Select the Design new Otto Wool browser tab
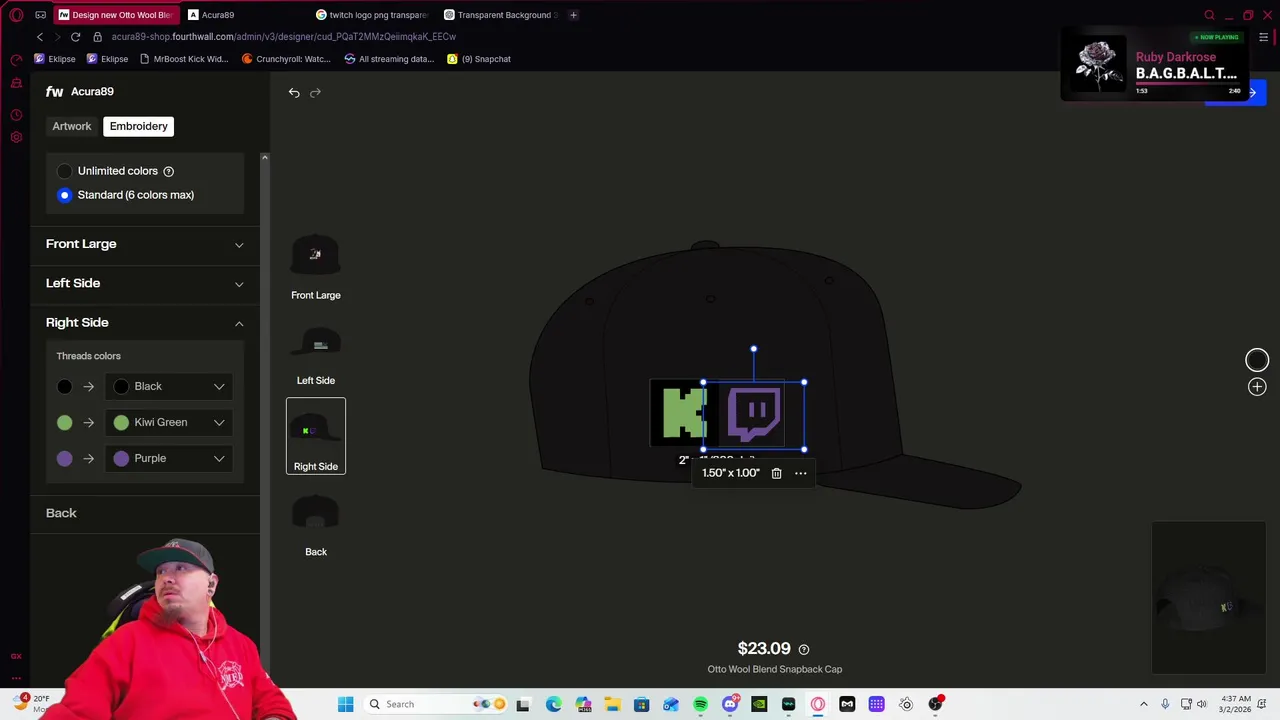 (x=115, y=15)
